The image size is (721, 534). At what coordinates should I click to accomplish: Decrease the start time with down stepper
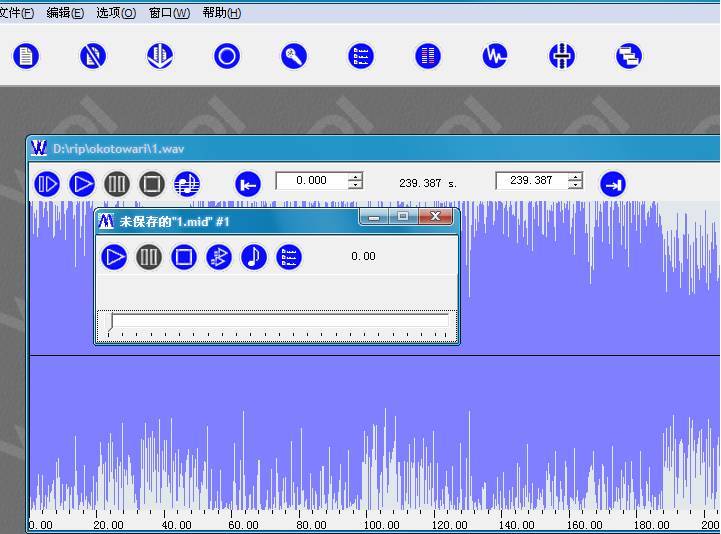click(x=355, y=184)
